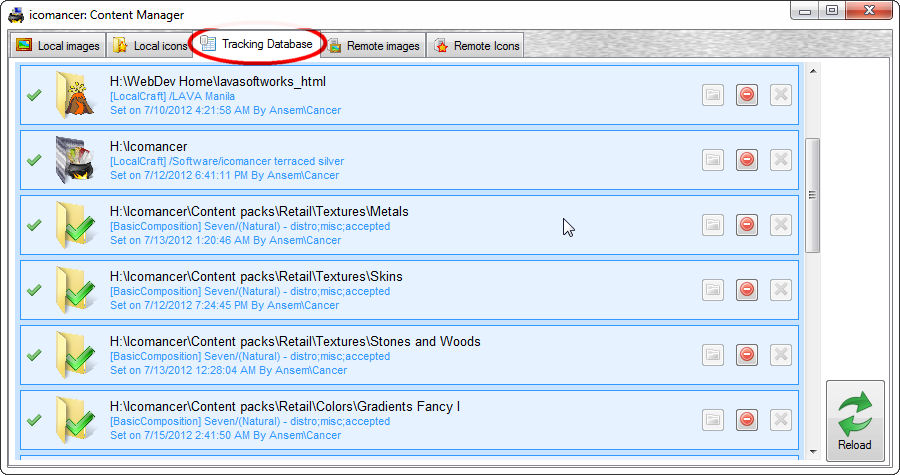Click the open-folder icon for Textures\Skins
Viewport: 900px width, 475px height.
coord(713,290)
